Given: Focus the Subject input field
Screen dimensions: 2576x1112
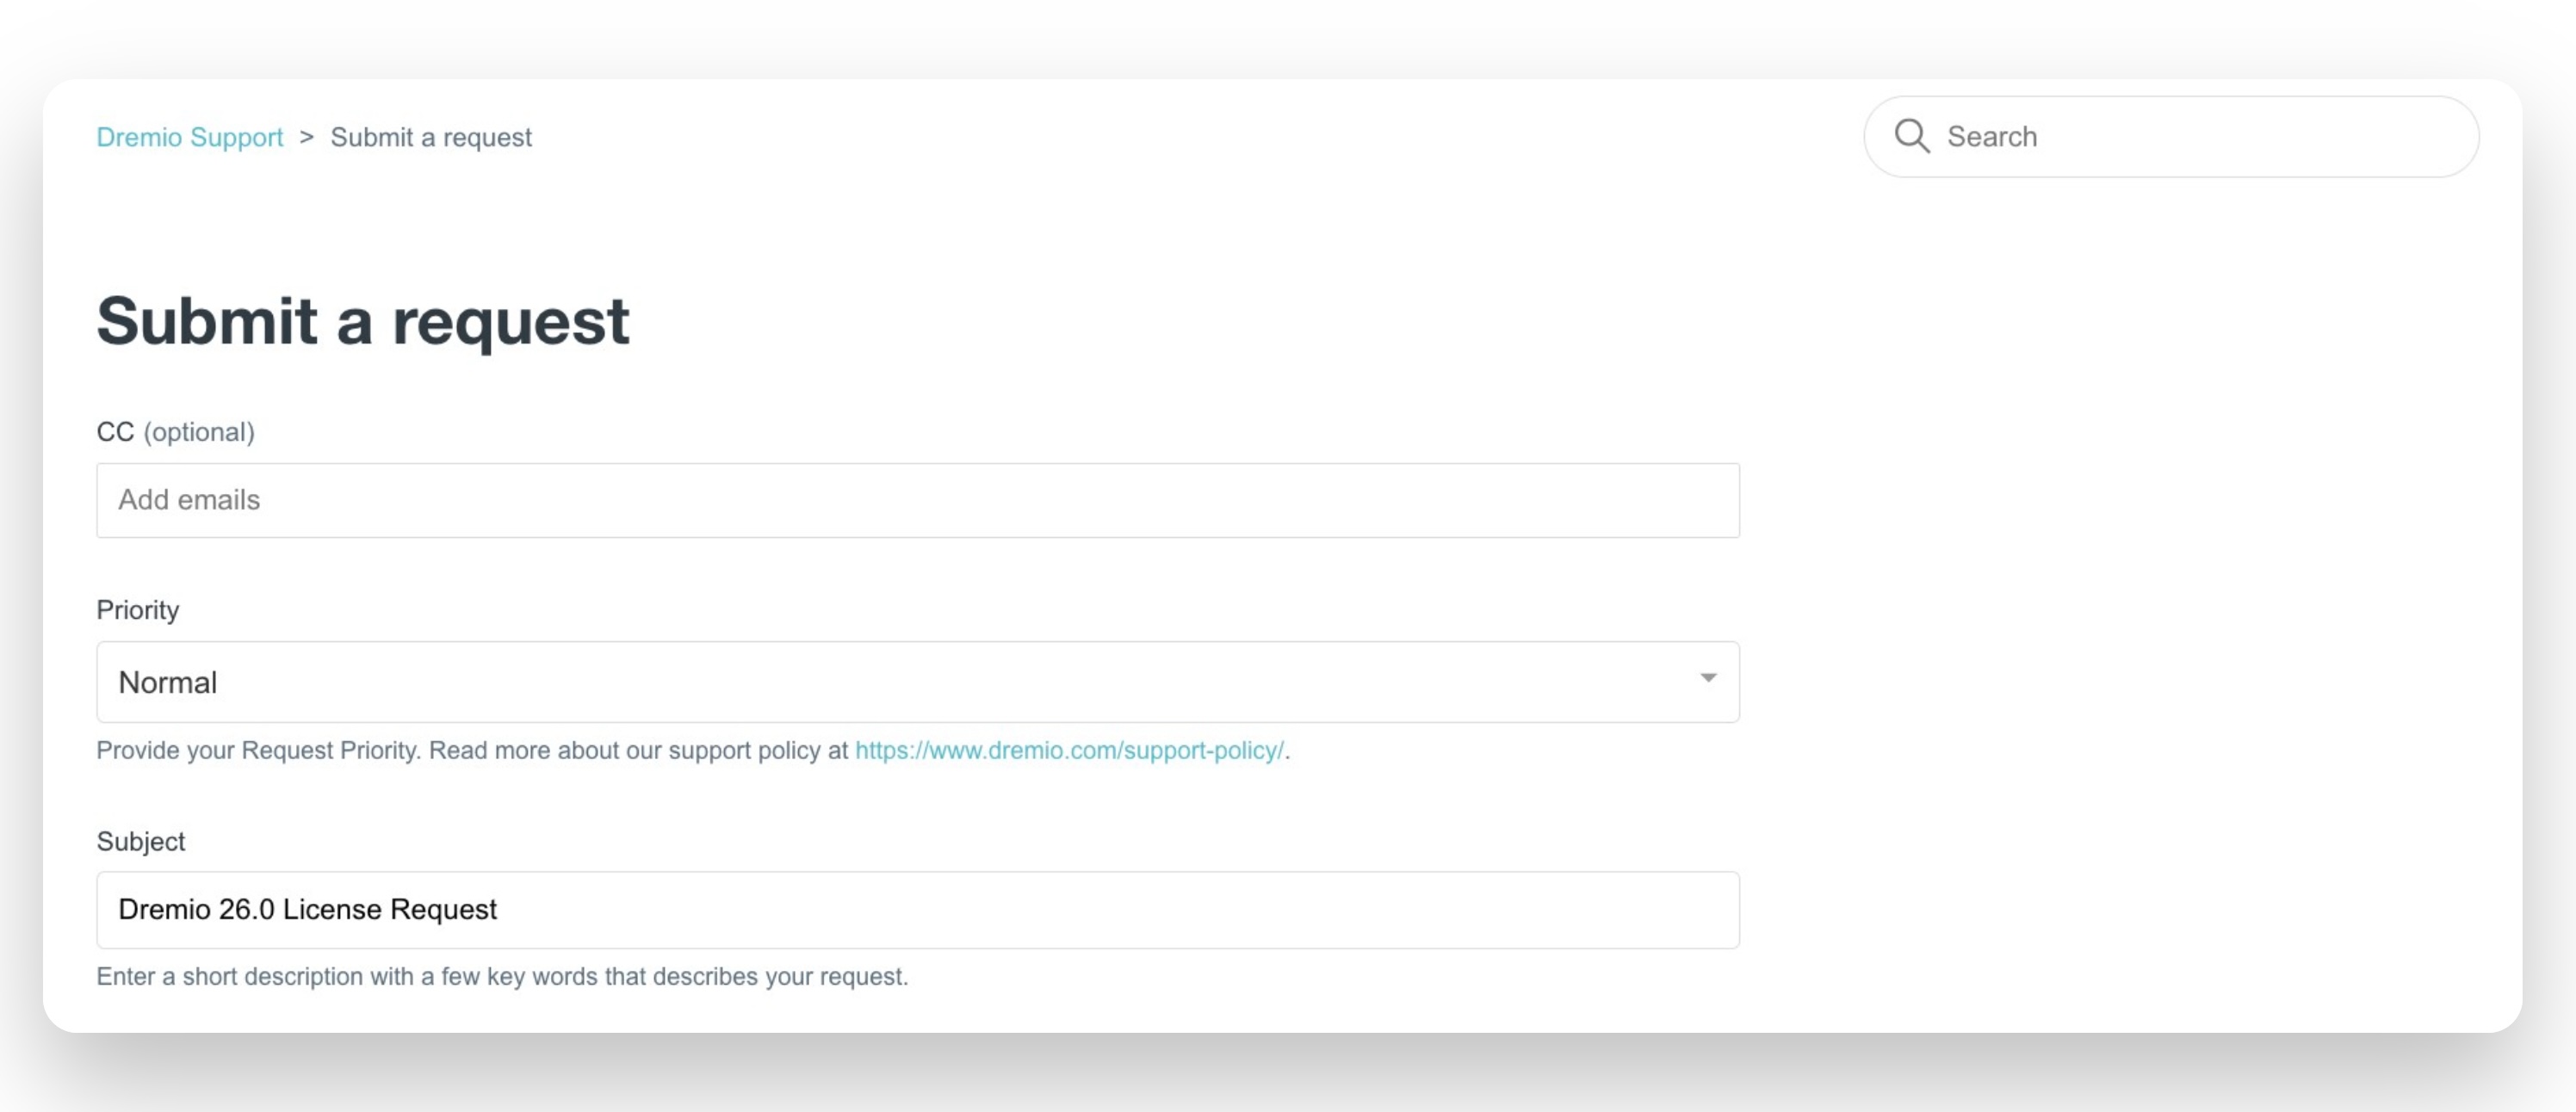Looking at the screenshot, I should (1100, 910).
